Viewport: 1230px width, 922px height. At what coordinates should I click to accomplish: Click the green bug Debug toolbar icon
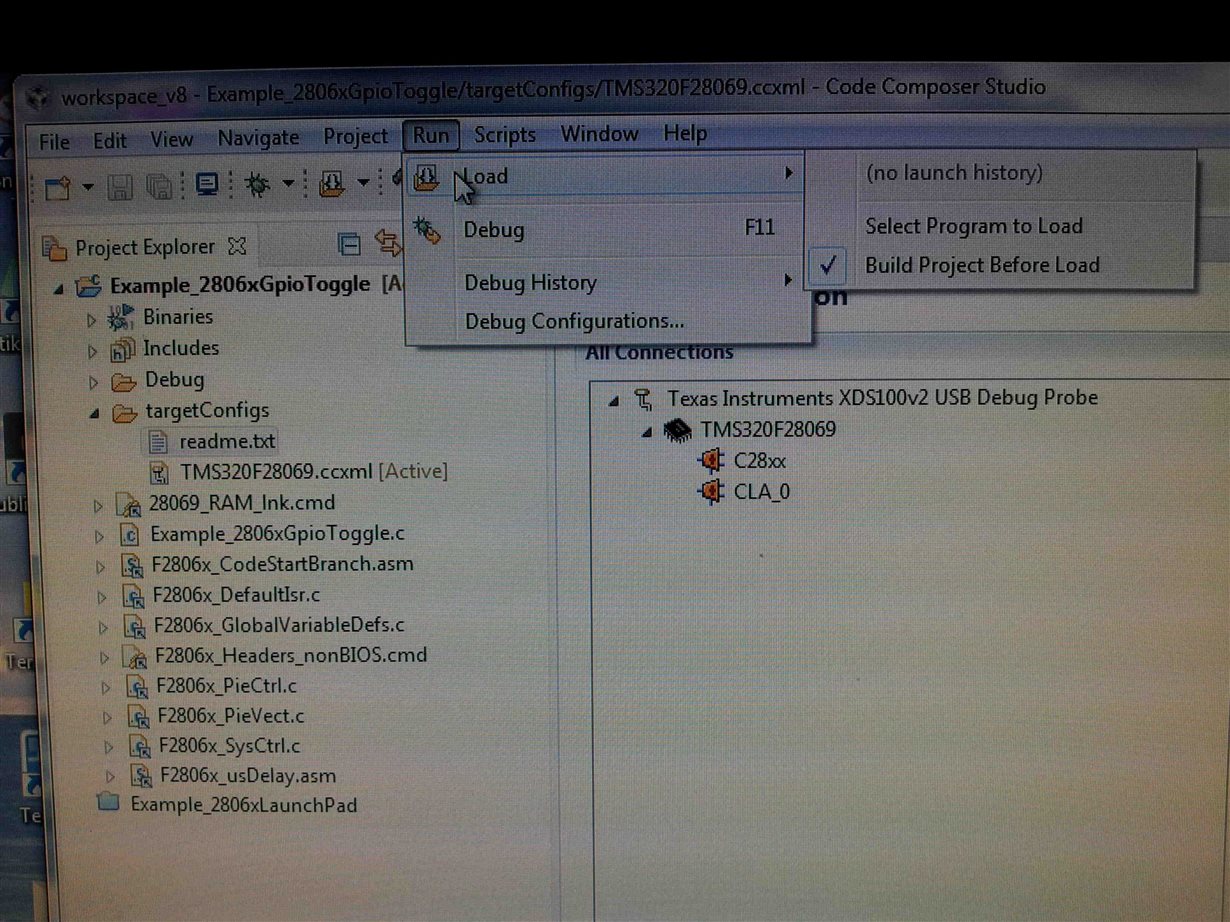point(258,184)
